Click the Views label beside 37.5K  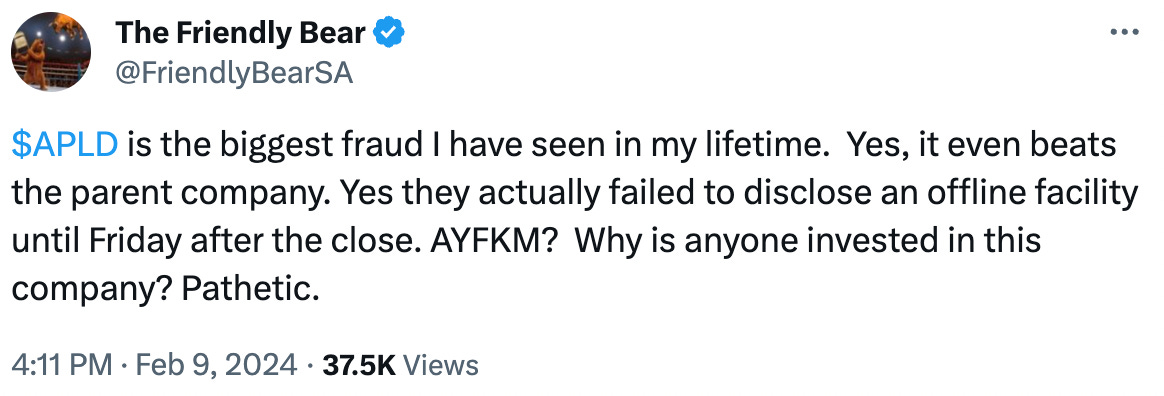443,365
